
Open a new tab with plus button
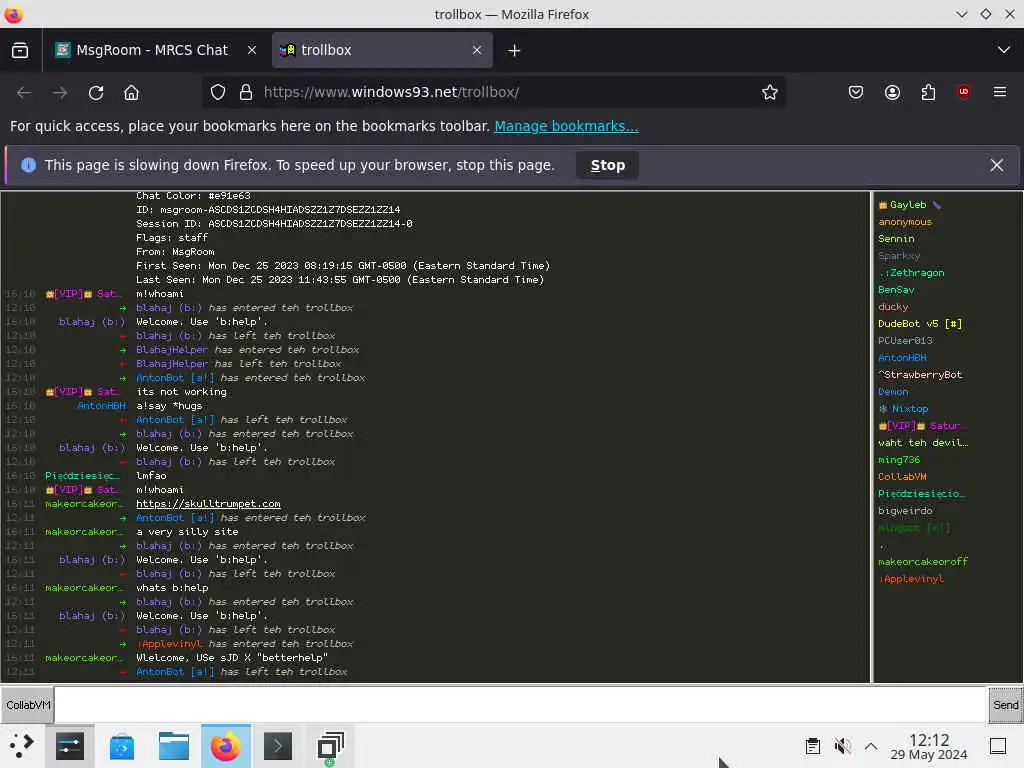[514, 50]
